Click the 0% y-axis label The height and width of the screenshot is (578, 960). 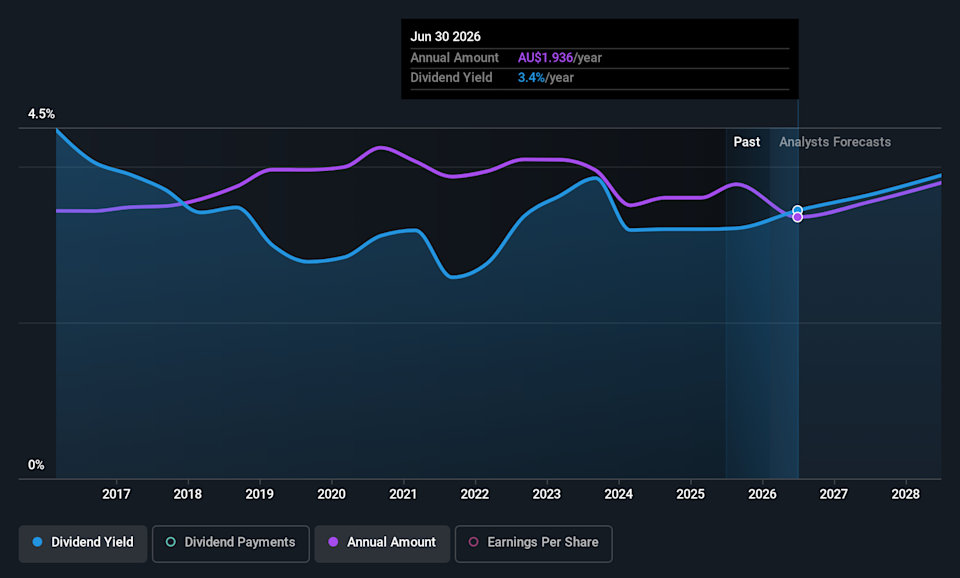[36, 465]
